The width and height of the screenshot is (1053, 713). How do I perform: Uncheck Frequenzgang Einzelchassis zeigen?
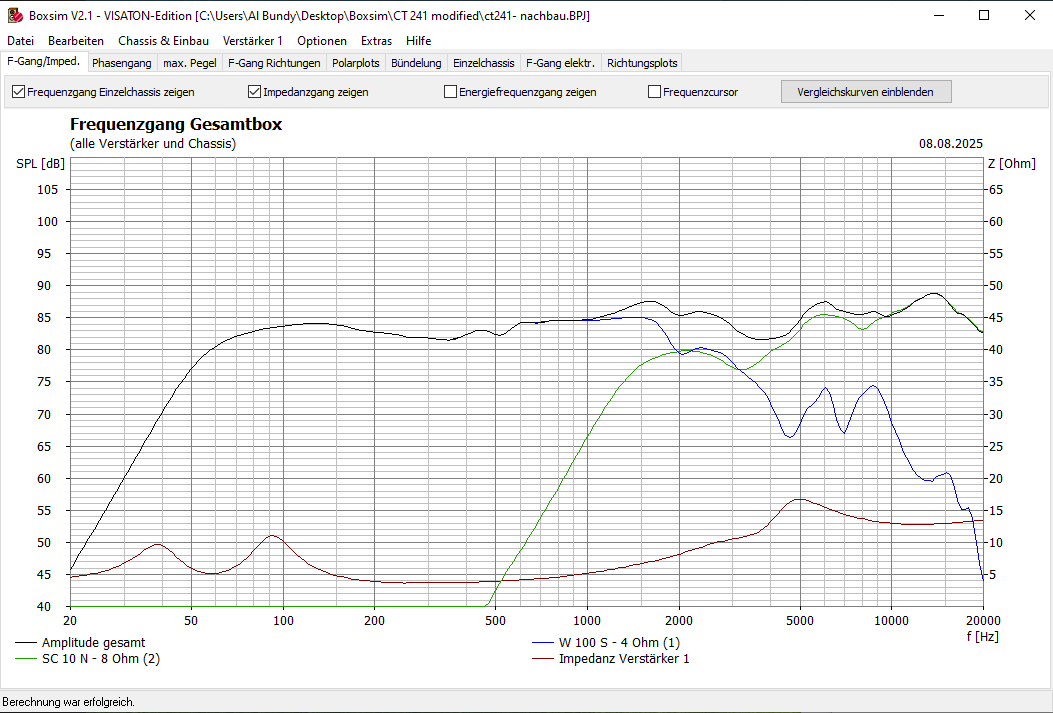click(x=19, y=92)
